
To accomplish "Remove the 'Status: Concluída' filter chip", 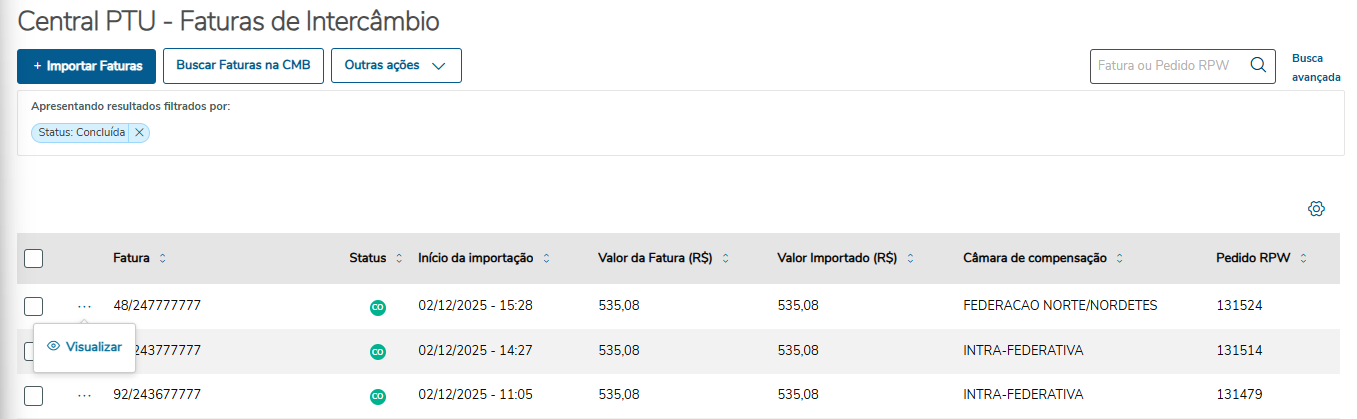I will (139, 132).
